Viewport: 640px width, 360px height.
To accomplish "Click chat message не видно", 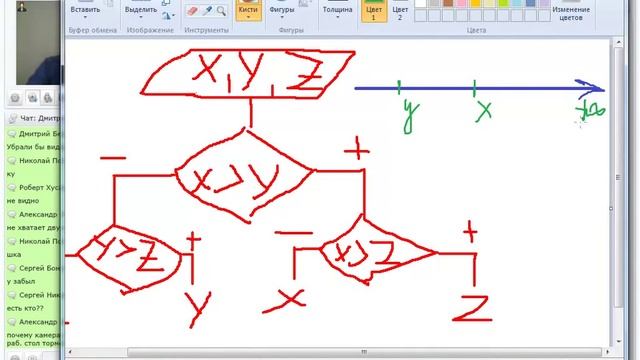I will click(23, 201).
